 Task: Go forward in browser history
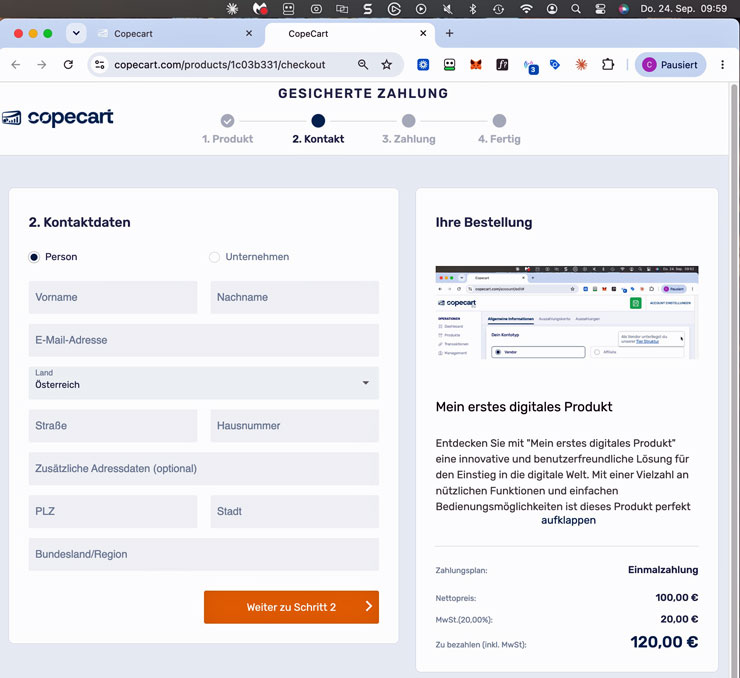tap(42, 65)
